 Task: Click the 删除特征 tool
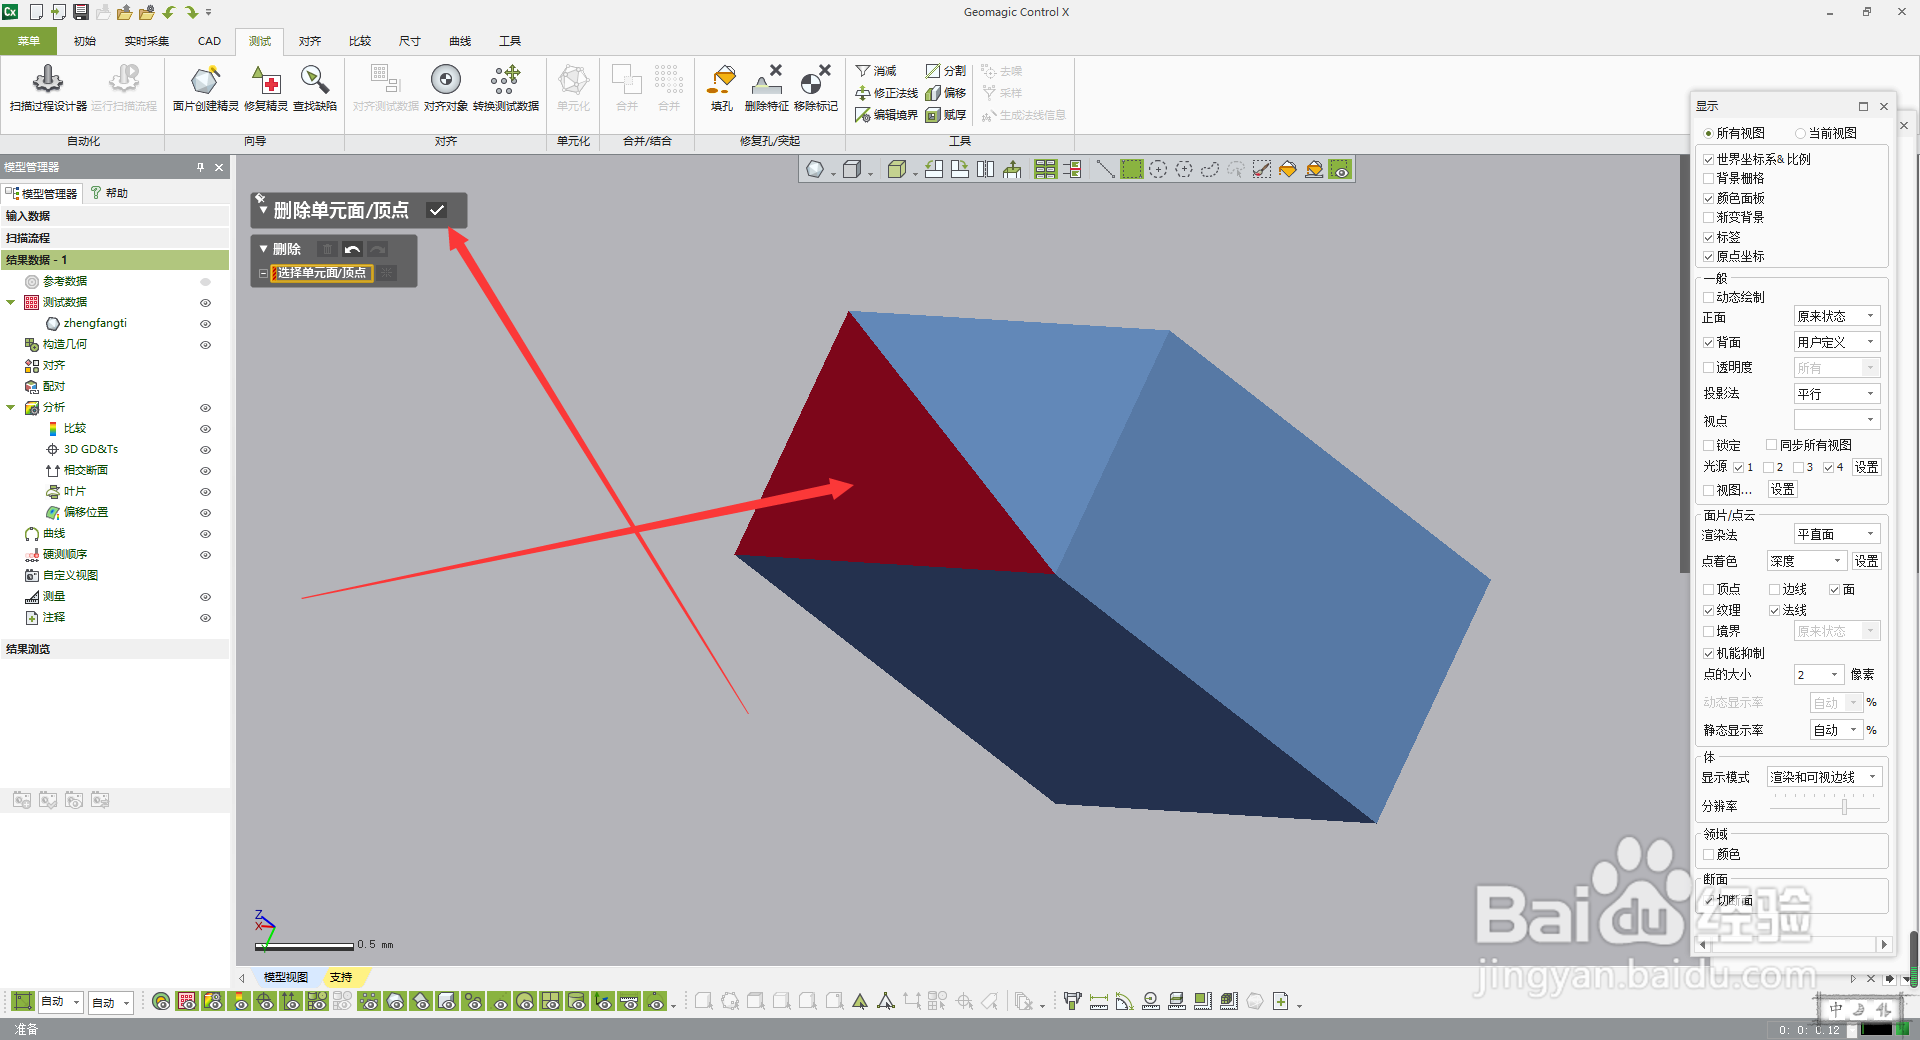[766, 88]
